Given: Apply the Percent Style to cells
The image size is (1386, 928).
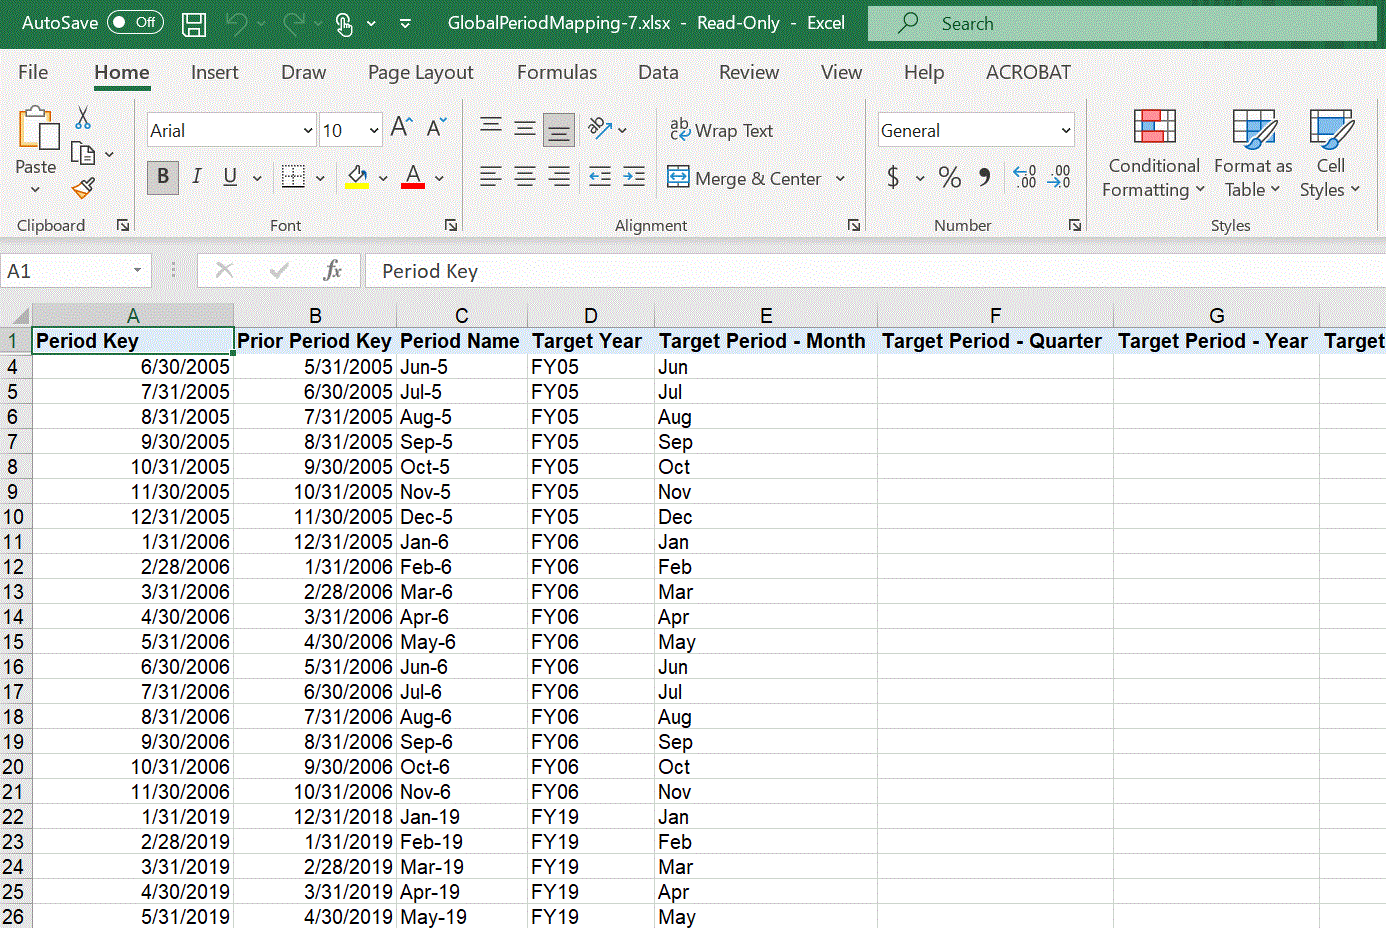Looking at the screenshot, I should [x=949, y=177].
